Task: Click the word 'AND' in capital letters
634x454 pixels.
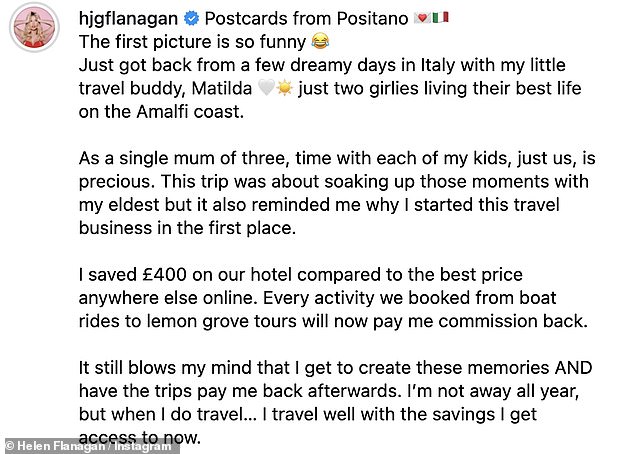Action: 573,368
